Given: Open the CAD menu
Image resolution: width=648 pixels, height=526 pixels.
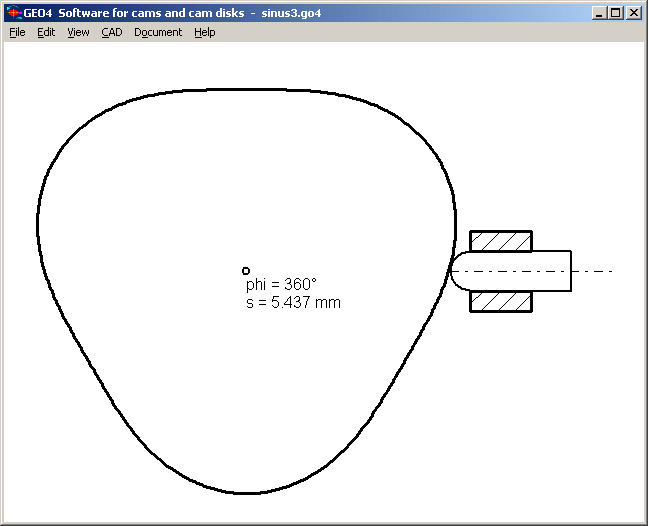Looking at the screenshot, I should pos(111,32).
